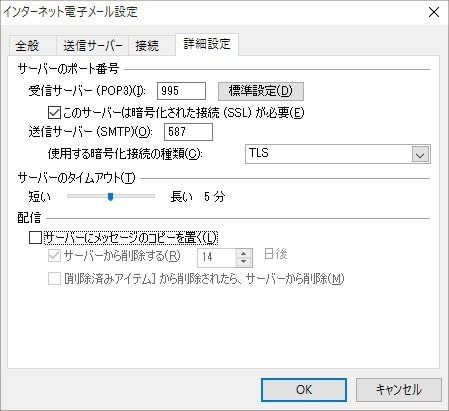Image resolution: width=449 pixels, height=411 pixels.
Task: Click the キャンセル button
Action: [x=399, y=390]
